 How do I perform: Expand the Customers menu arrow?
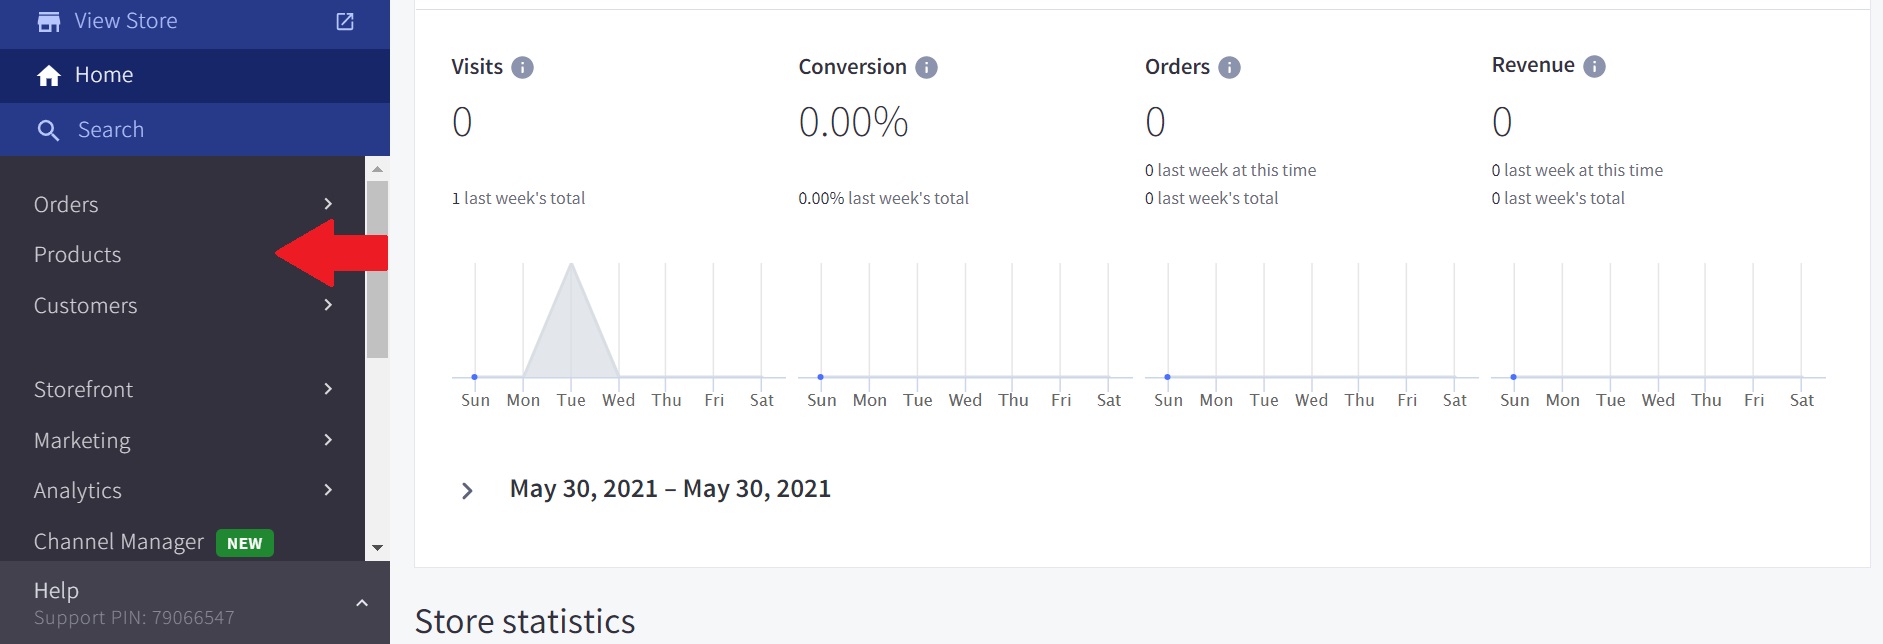tap(328, 305)
